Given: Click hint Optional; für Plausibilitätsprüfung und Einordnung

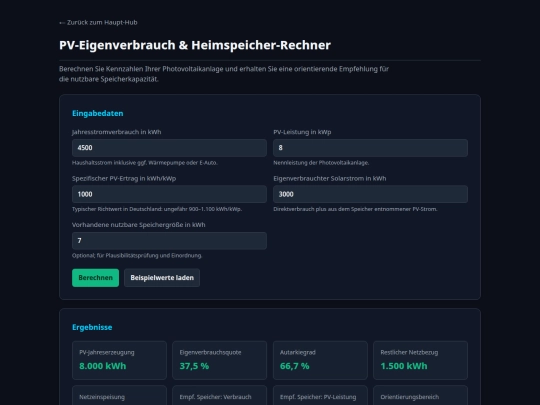Looking at the screenshot, I should 137,256.
